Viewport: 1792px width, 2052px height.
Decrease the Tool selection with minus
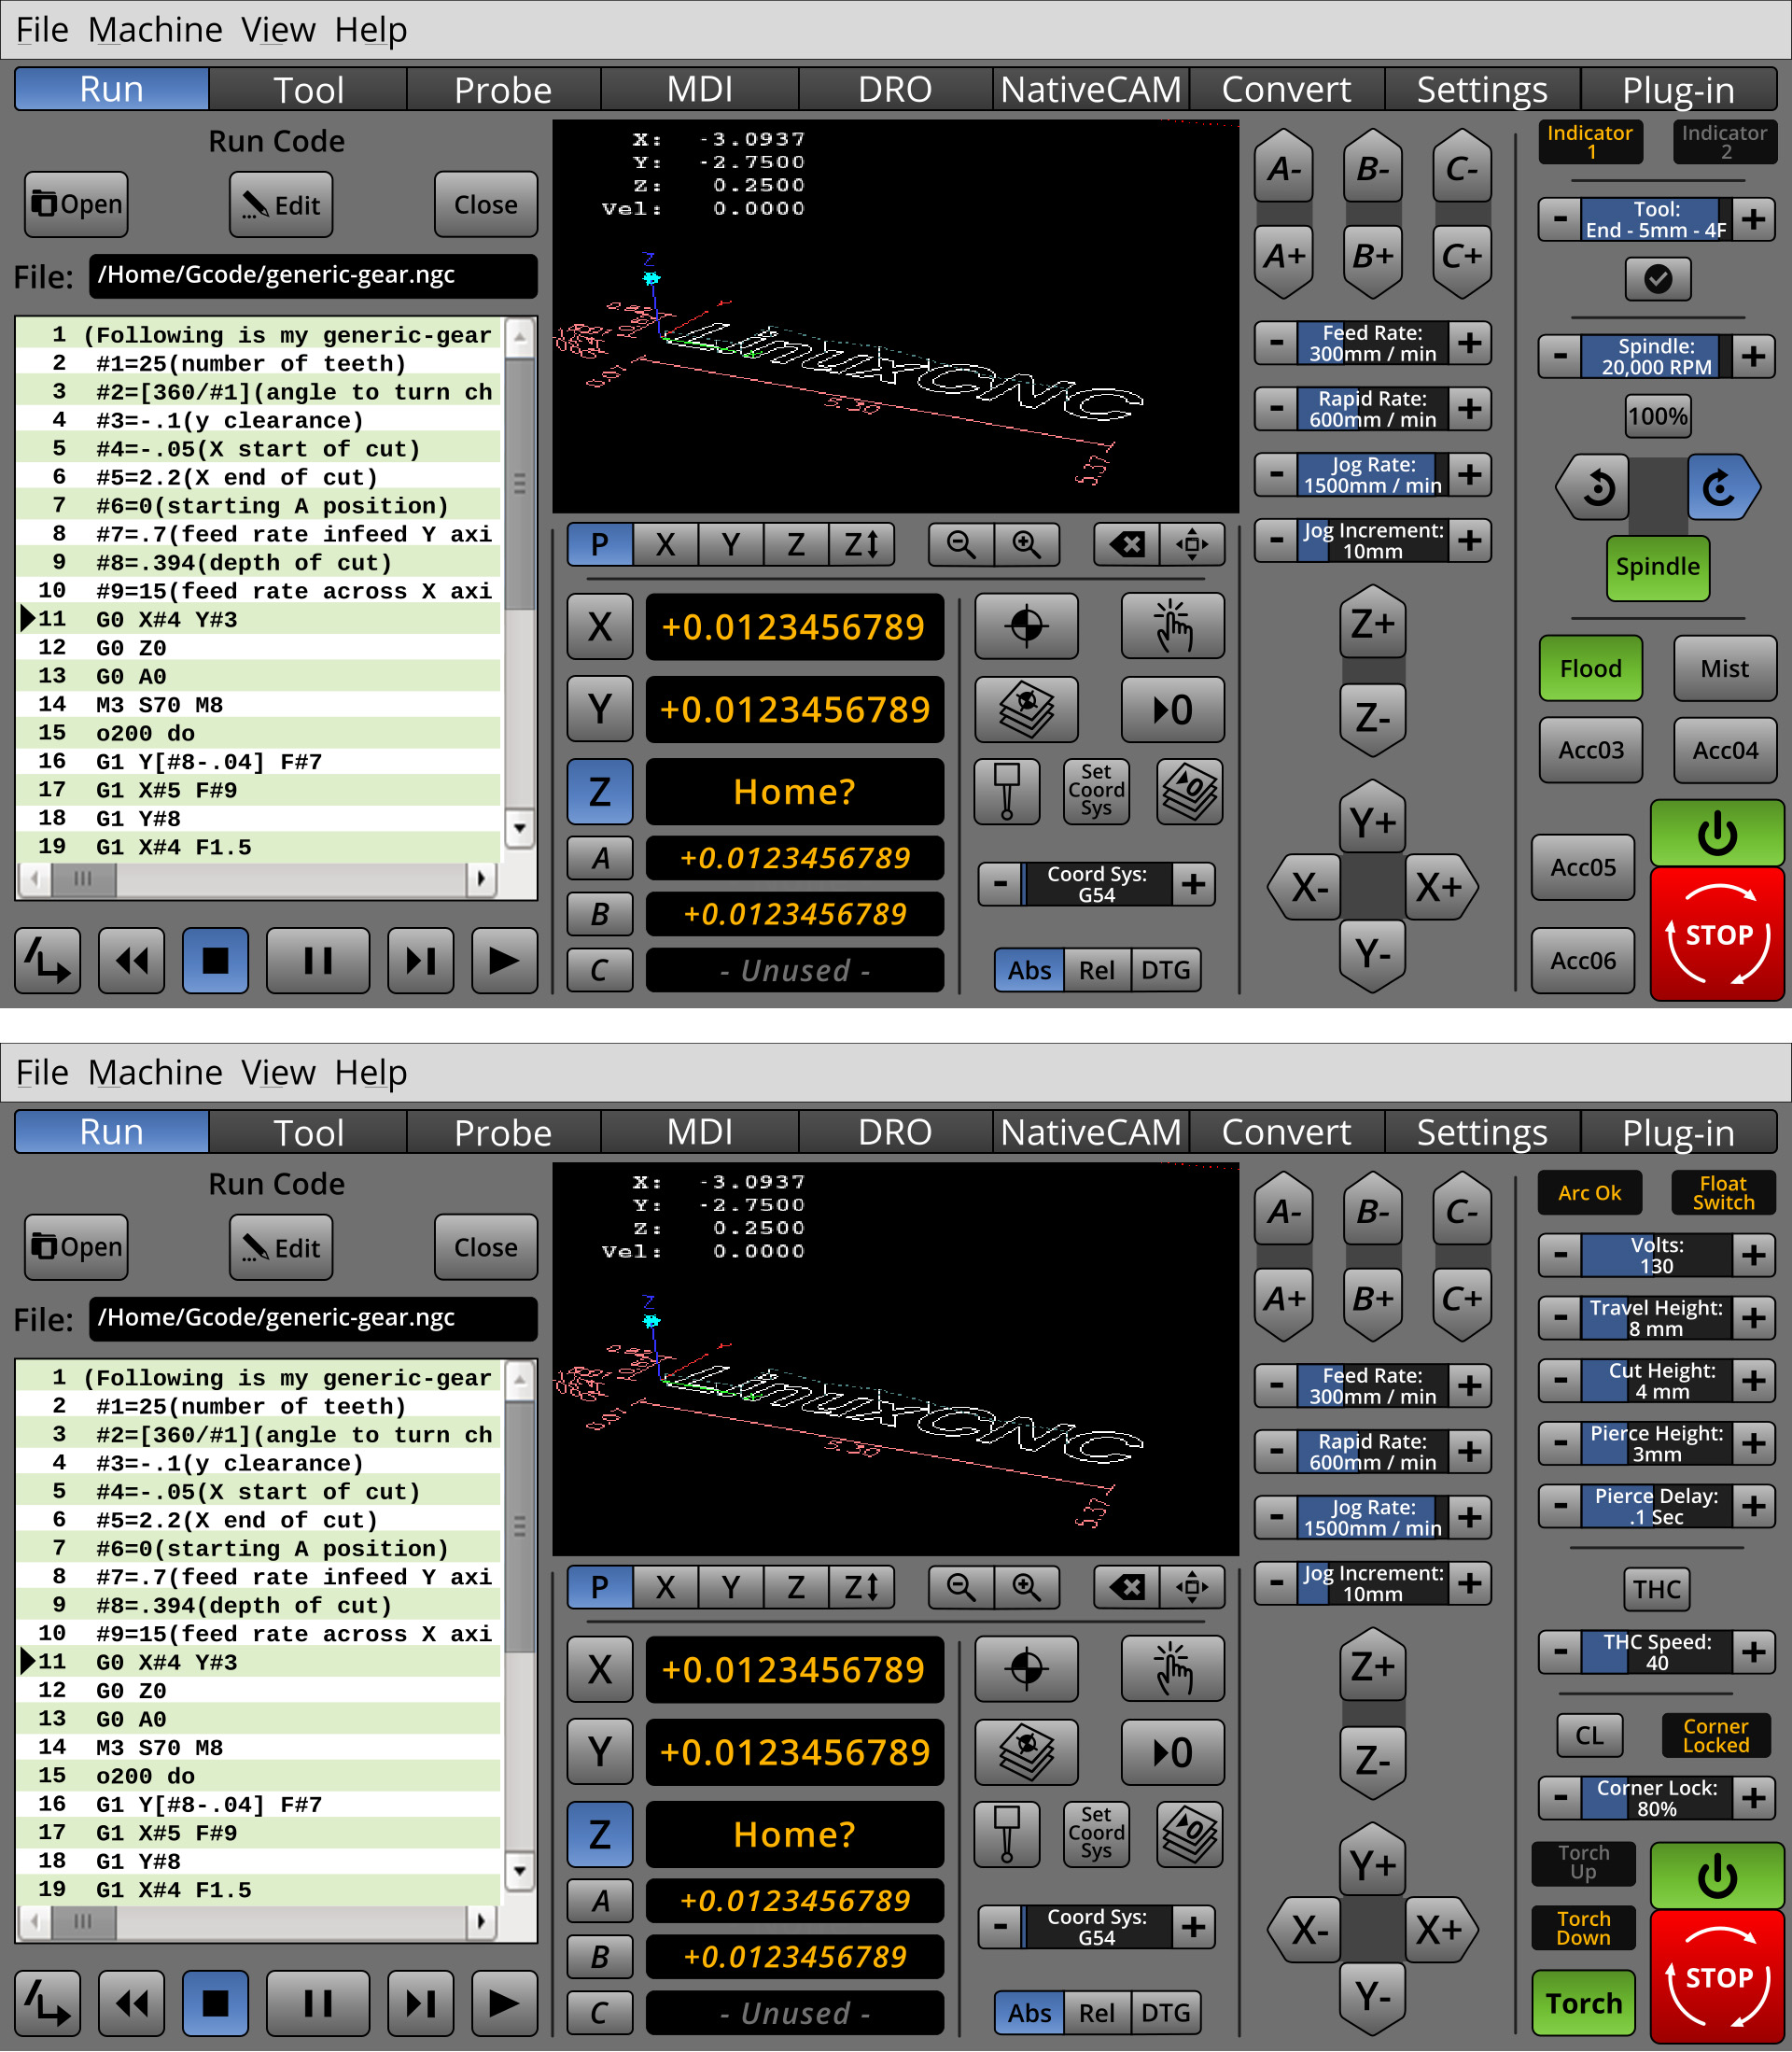pyautogui.click(x=1560, y=219)
